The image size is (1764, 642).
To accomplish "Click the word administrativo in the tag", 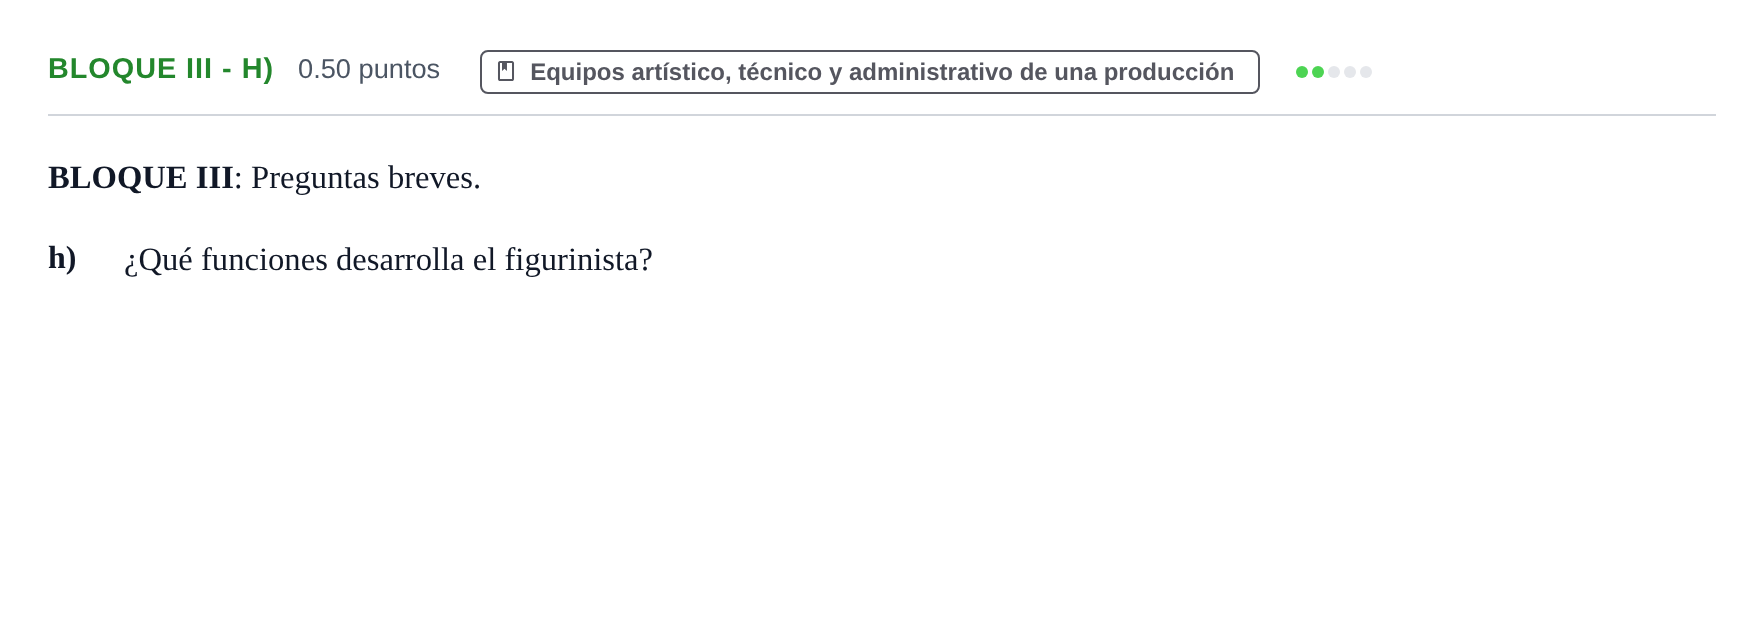I will 931,72.
